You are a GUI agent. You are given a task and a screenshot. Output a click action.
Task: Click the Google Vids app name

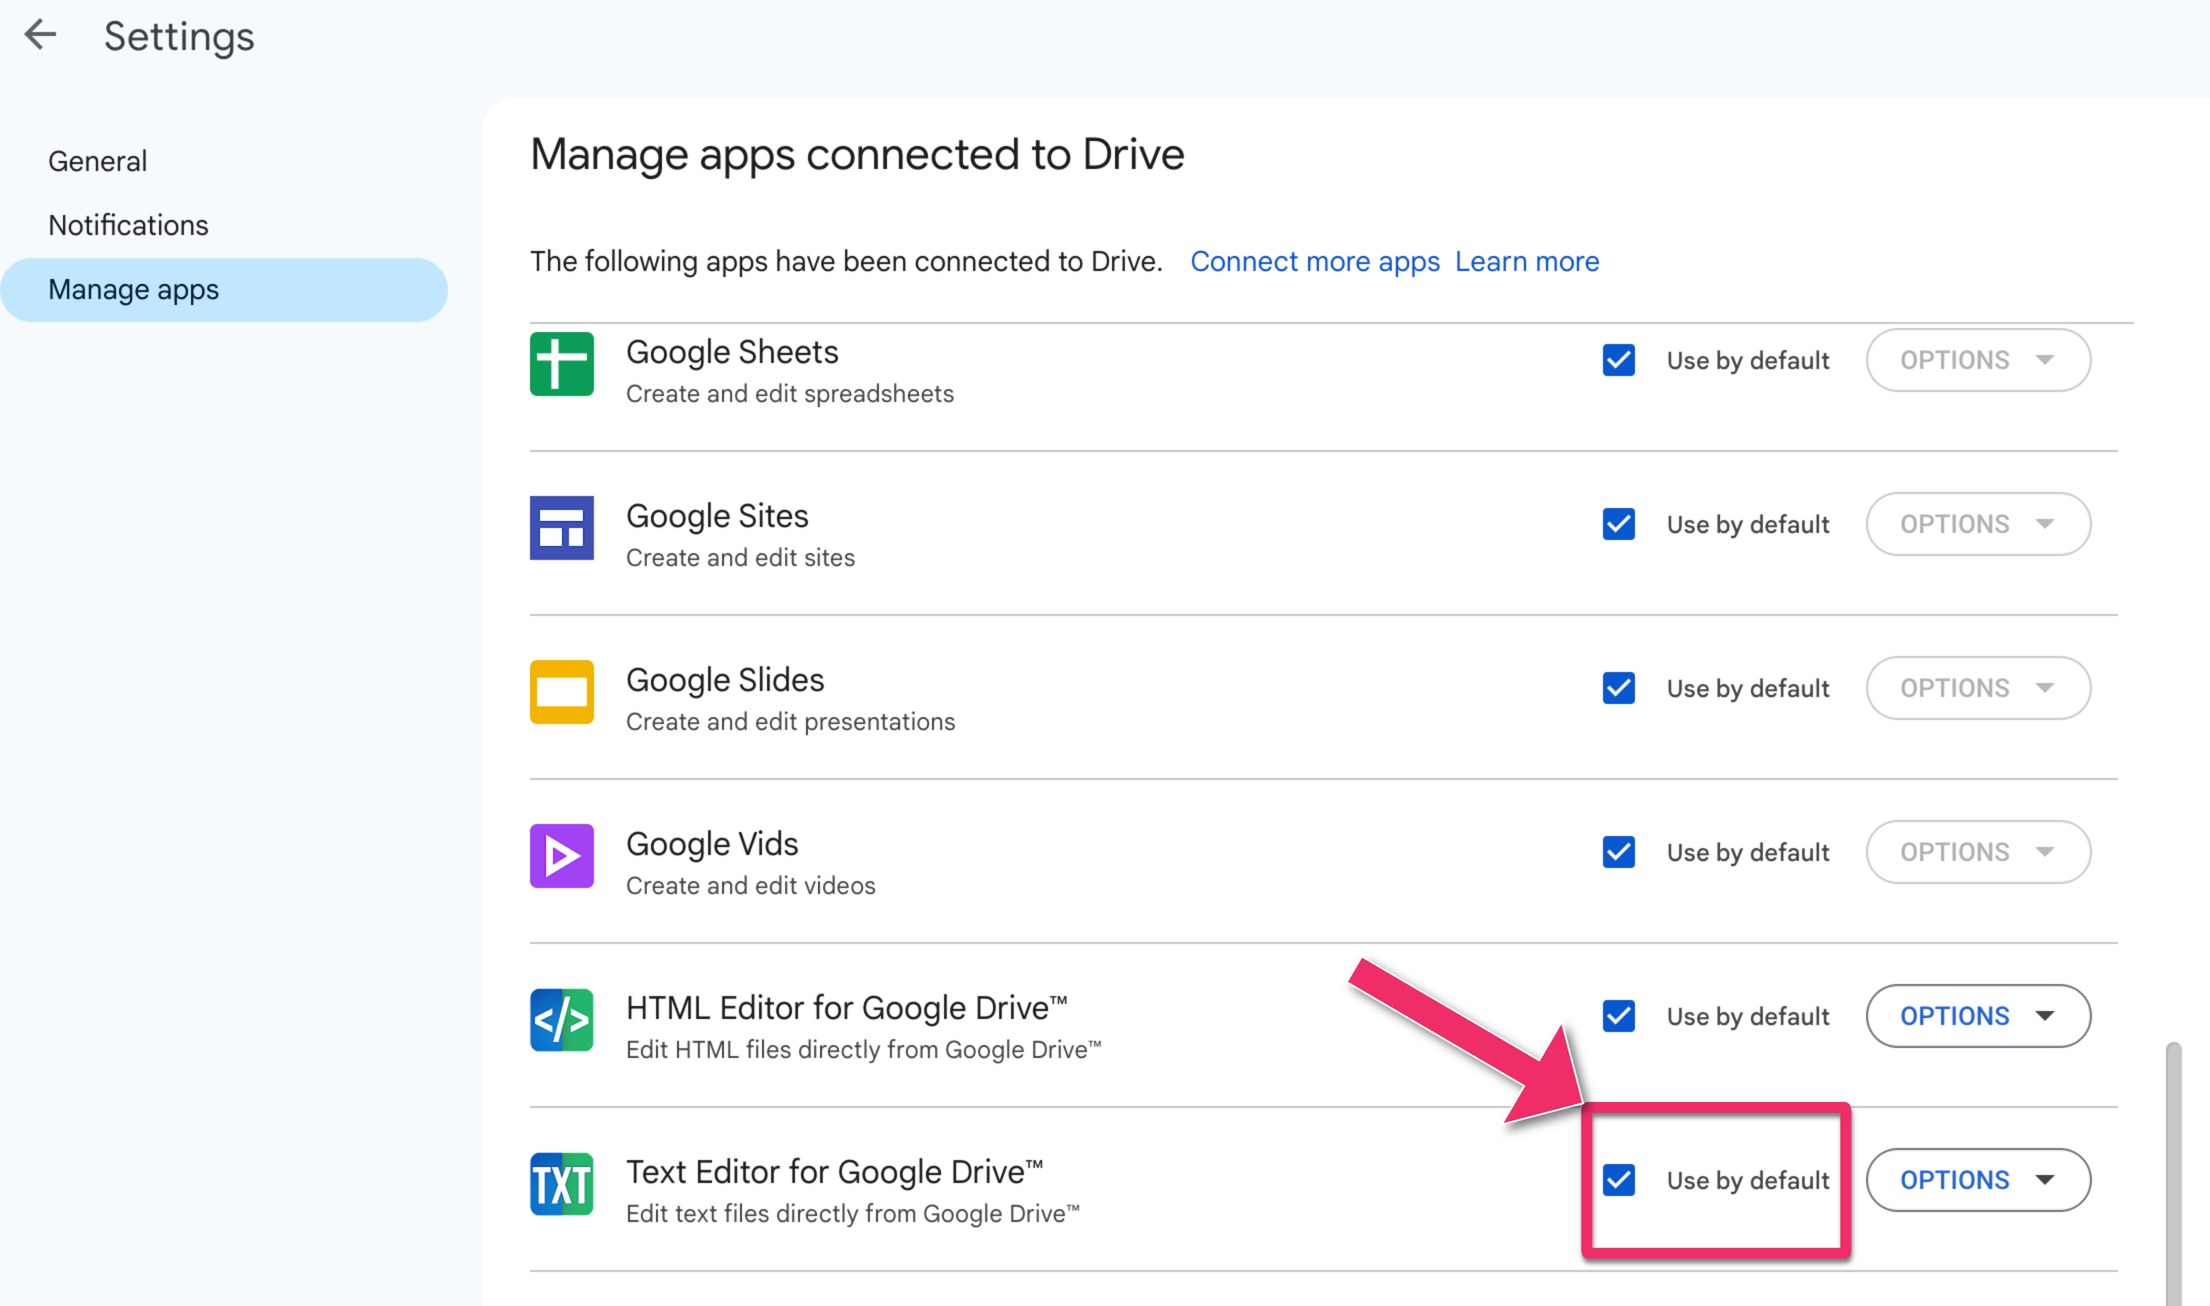pyautogui.click(x=712, y=844)
